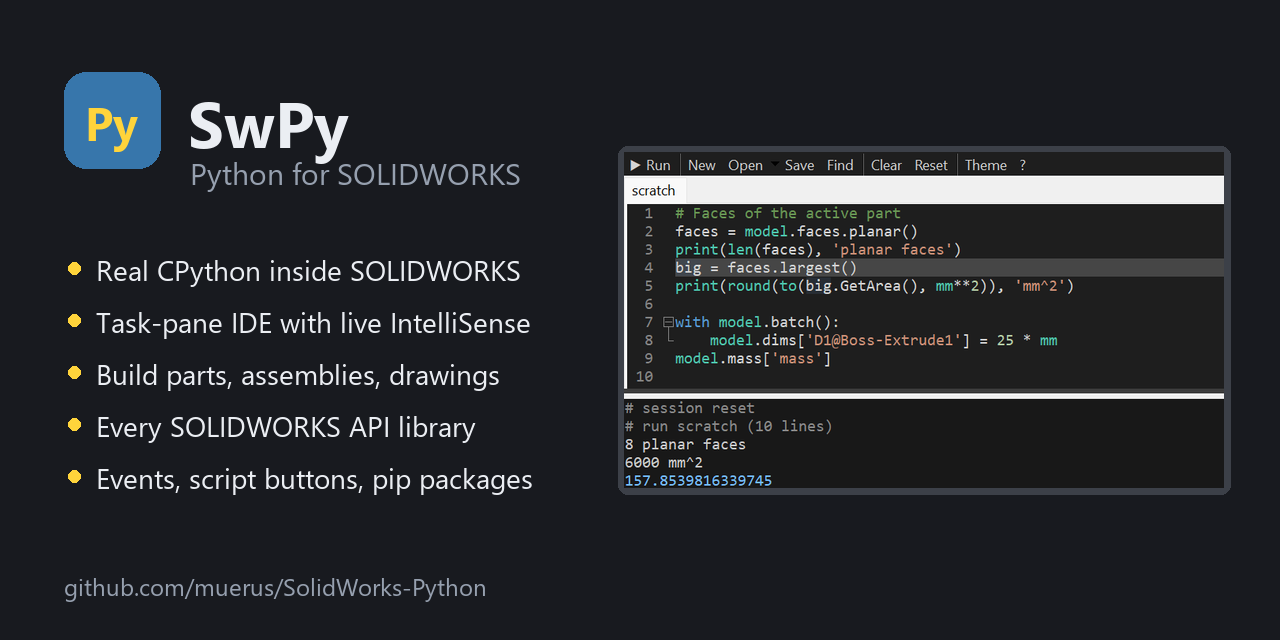Viewport: 1280px width, 640px height.
Task: Click the Open toolbar button
Action: [745, 165]
